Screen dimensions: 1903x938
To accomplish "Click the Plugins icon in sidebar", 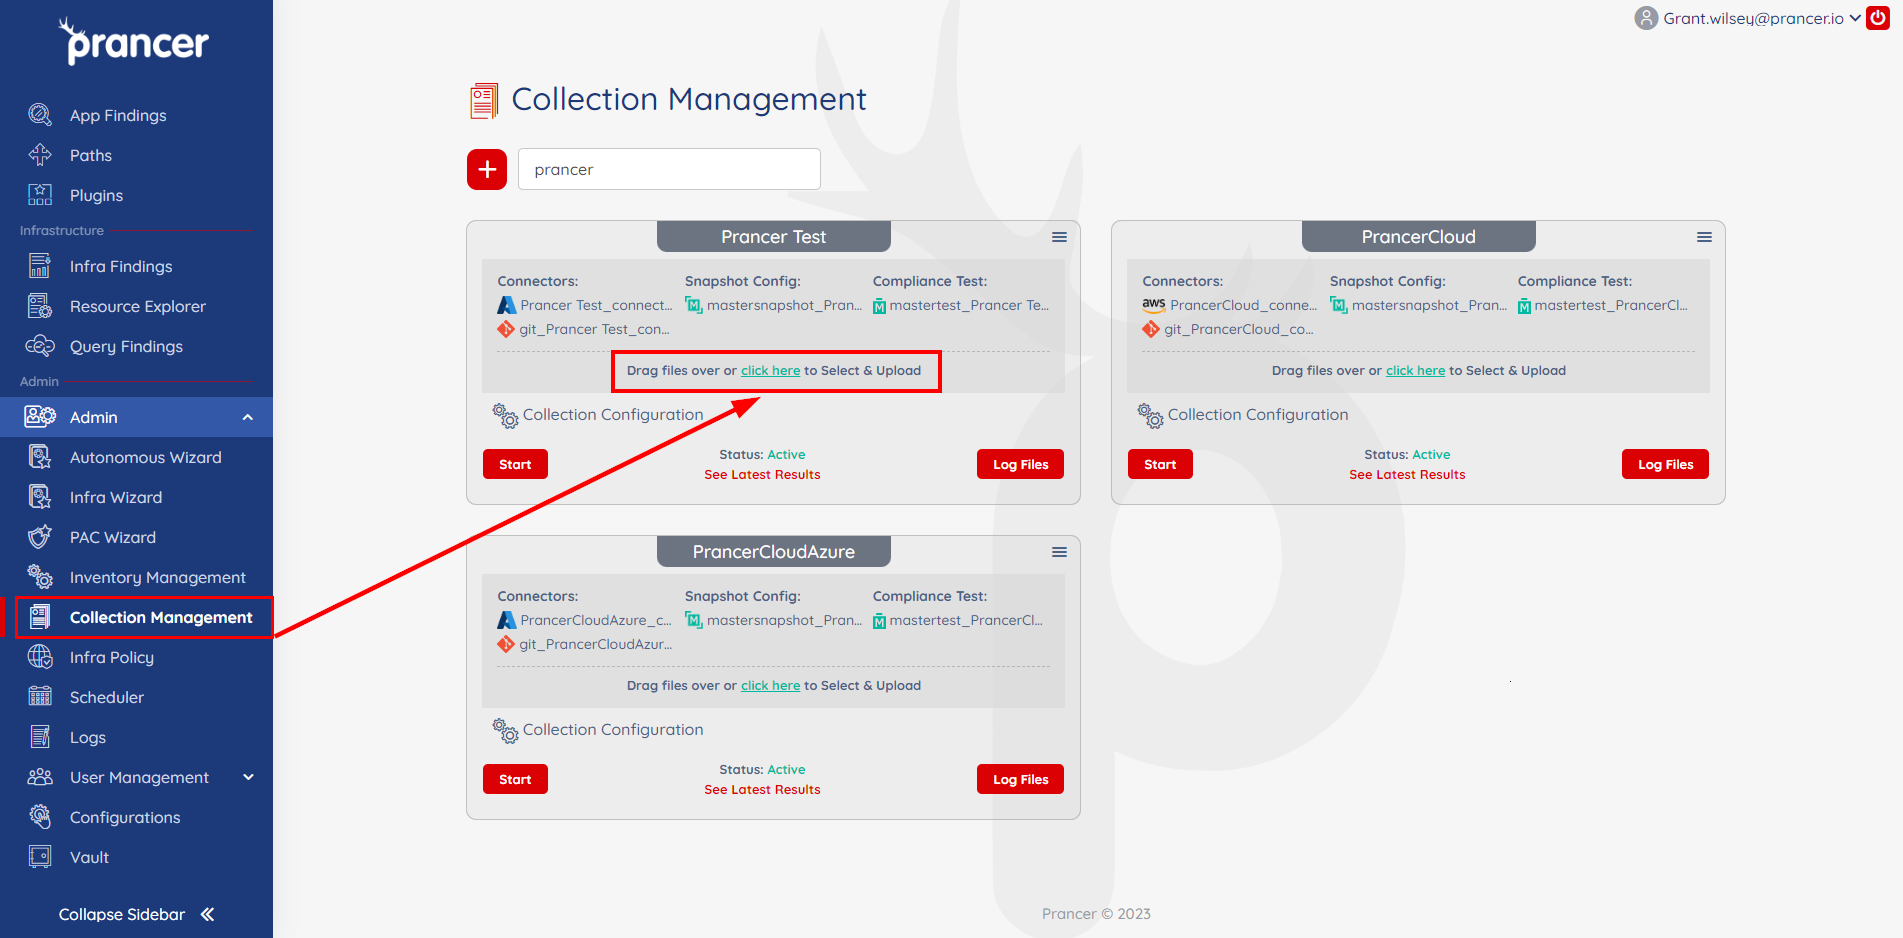I will pos(40,195).
